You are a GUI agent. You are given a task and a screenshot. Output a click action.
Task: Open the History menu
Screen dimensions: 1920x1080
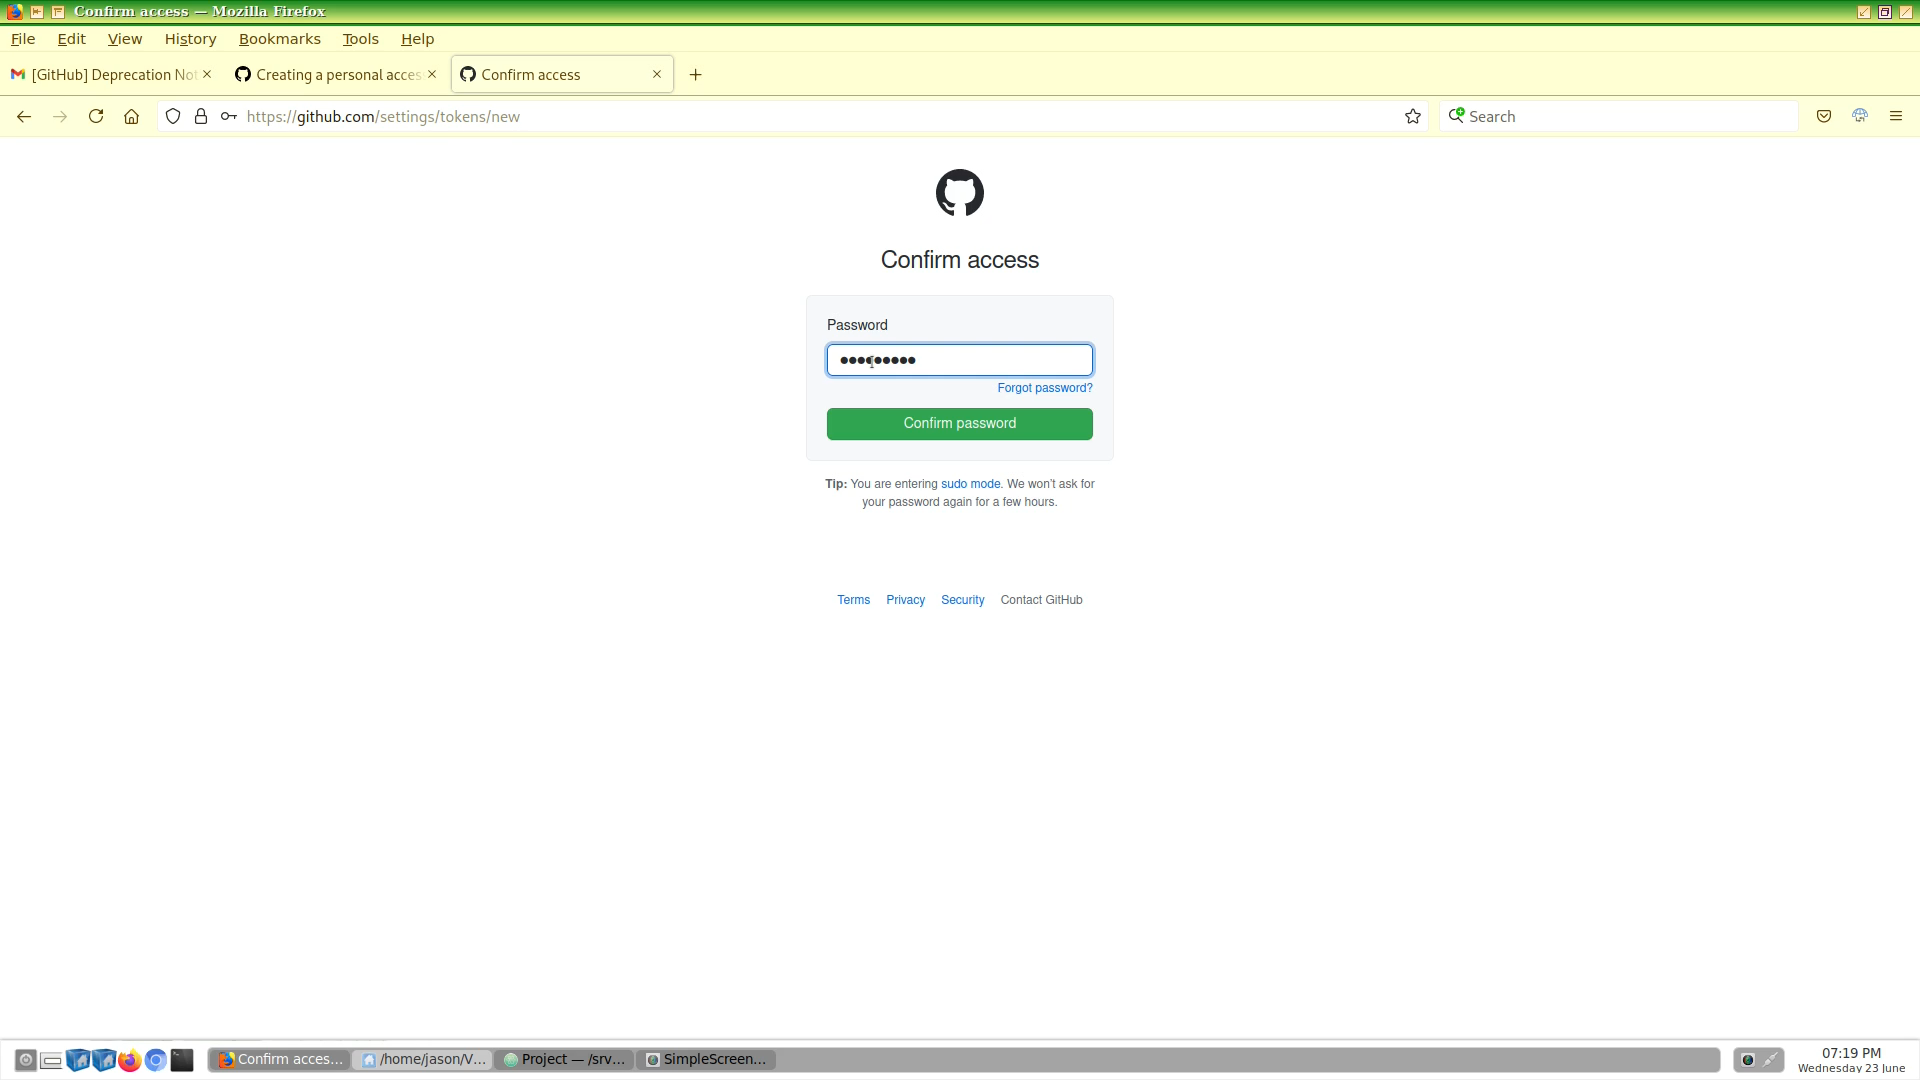point(190,39)
